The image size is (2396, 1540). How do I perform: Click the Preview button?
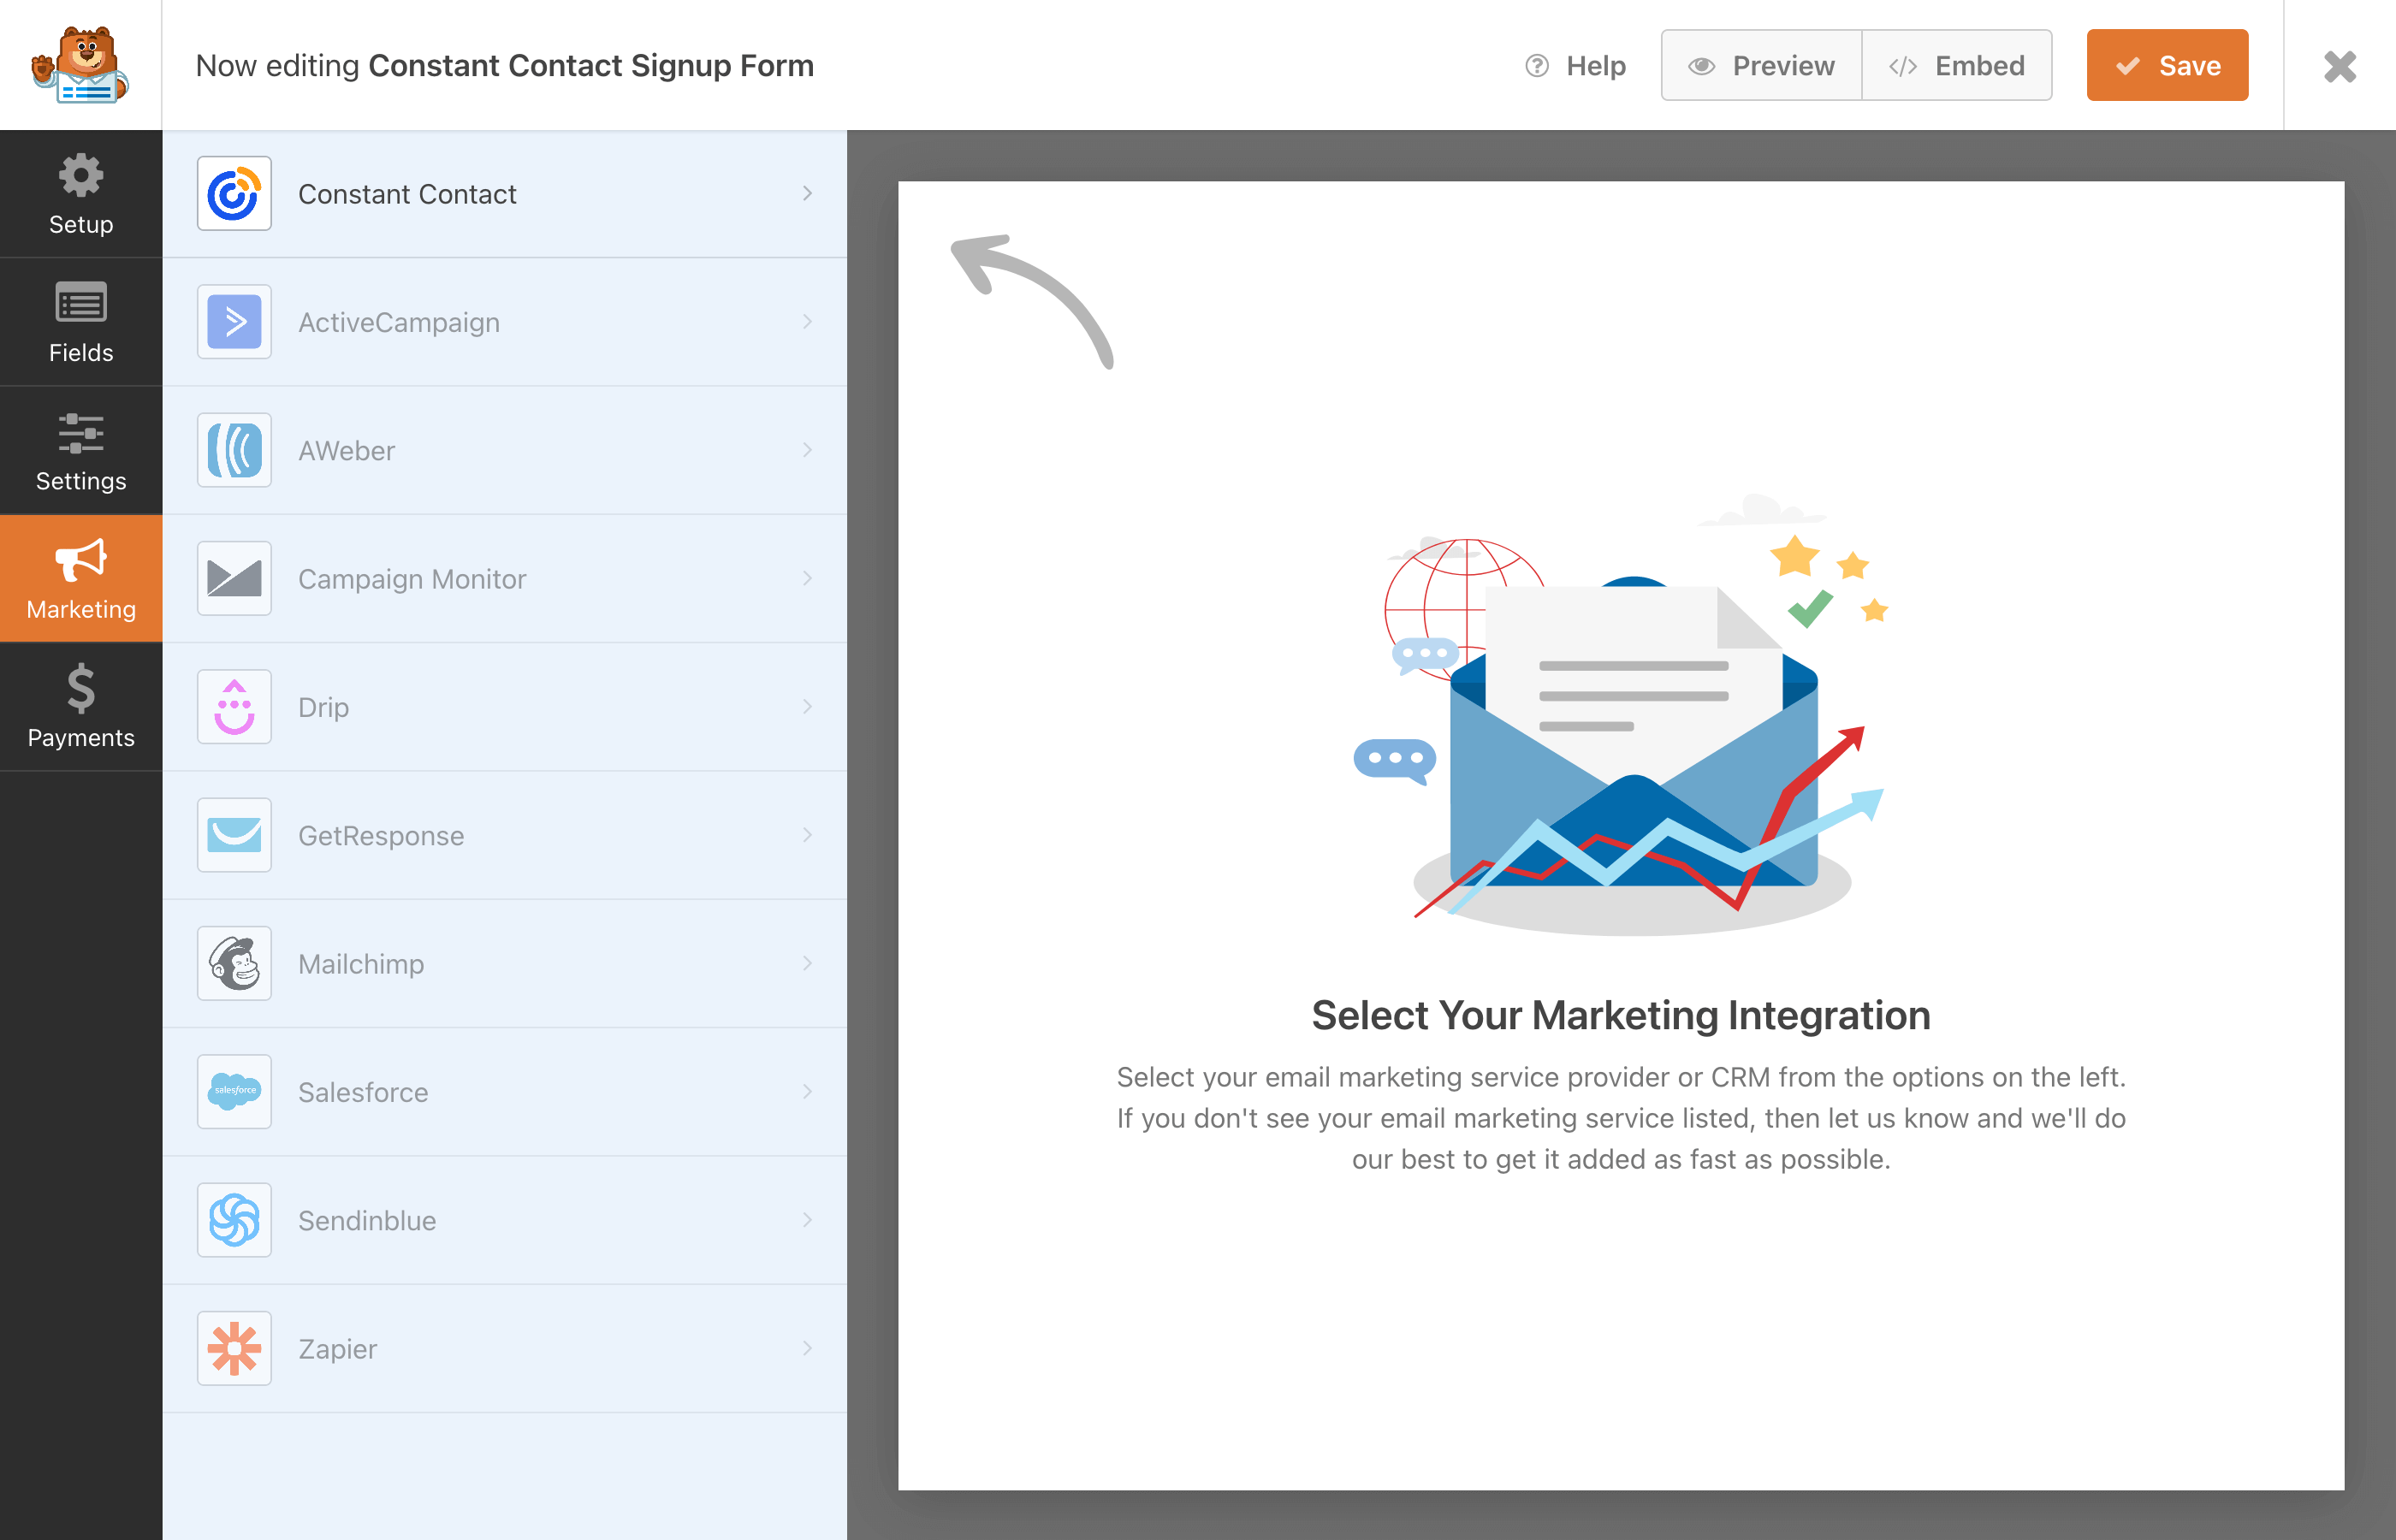(x=1762, y=66)
